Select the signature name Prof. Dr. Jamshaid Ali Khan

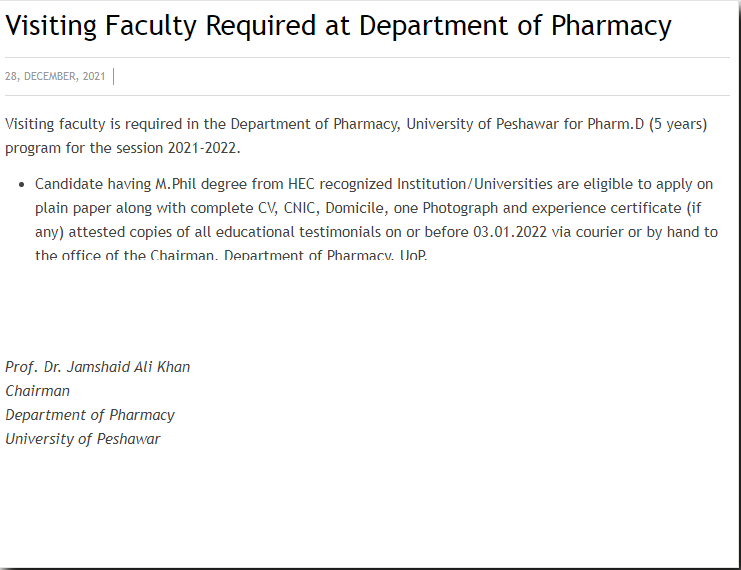click(x=97, y=367)
